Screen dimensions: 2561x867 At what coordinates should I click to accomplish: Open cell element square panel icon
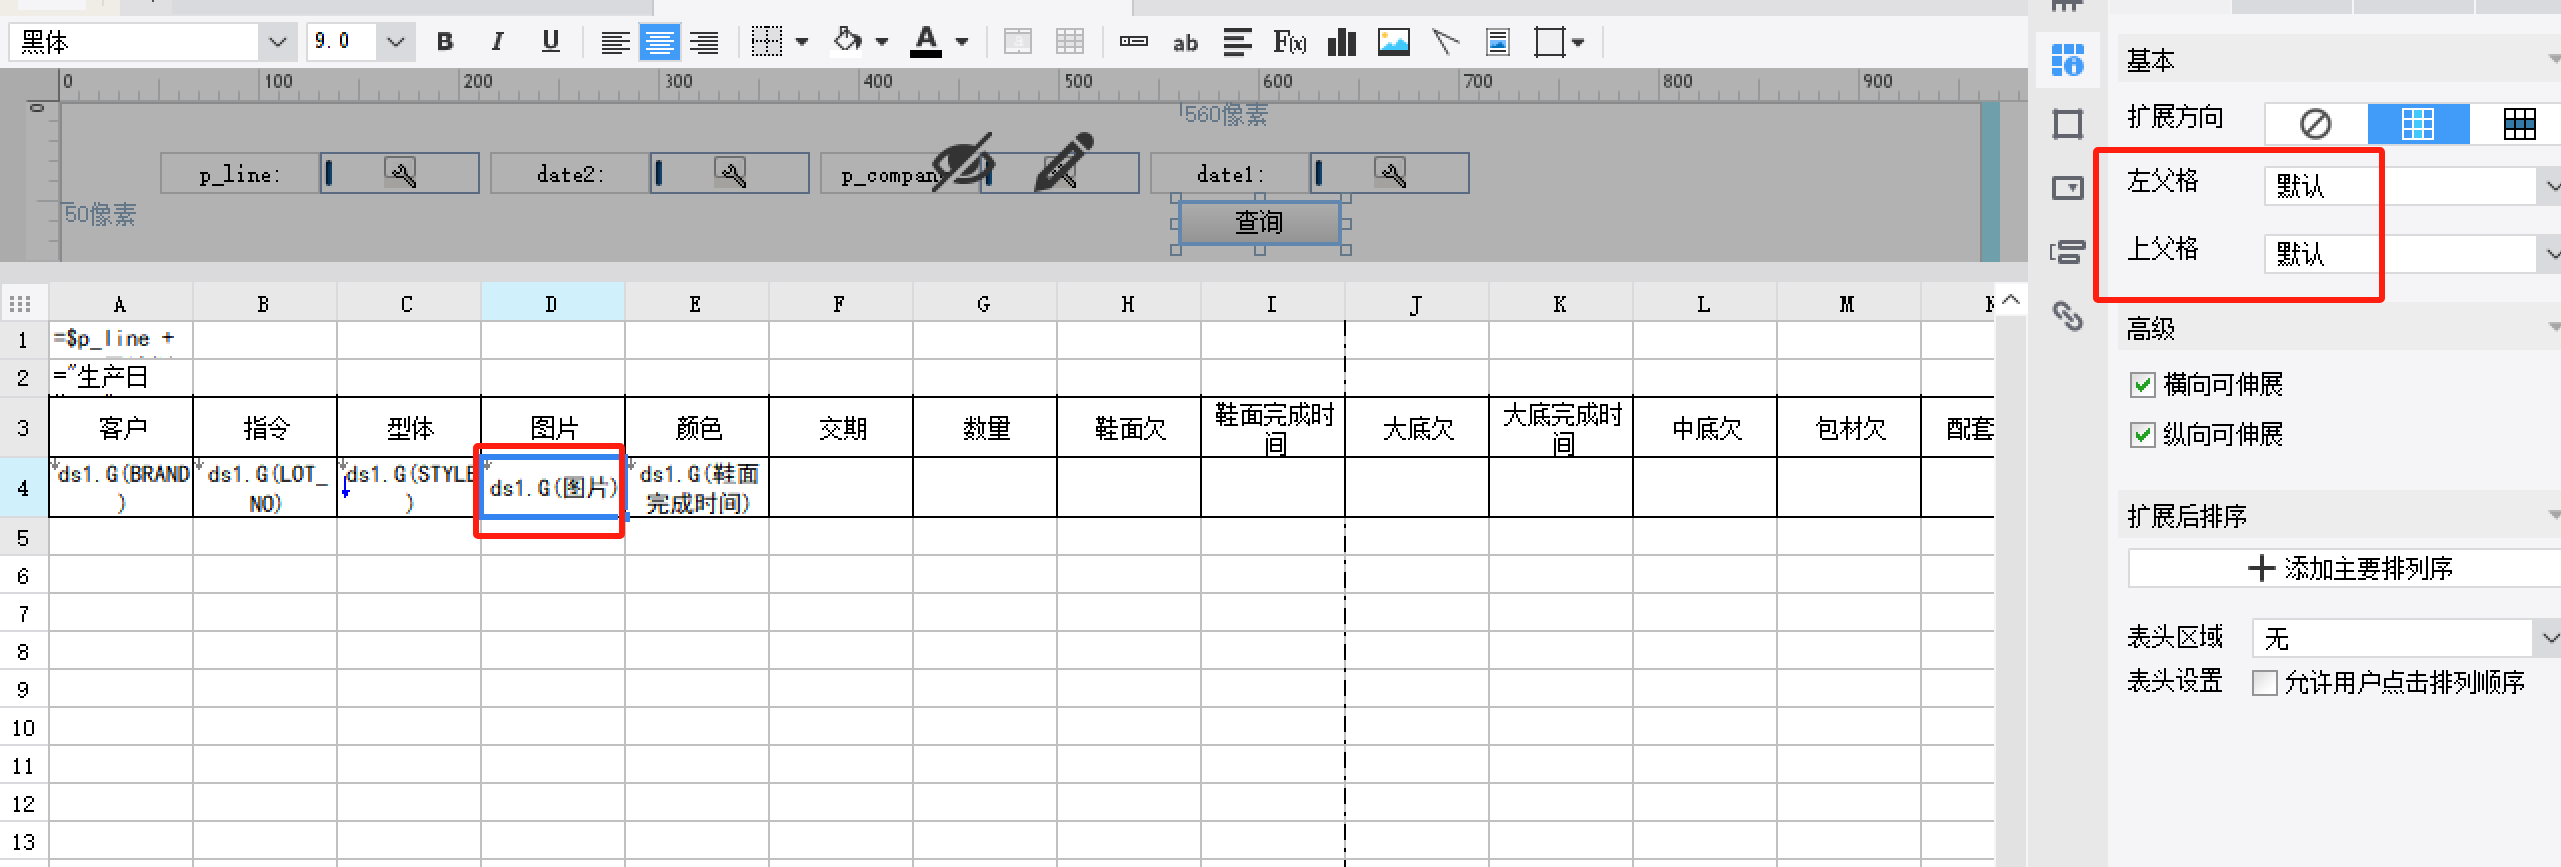(x=2067, y=124)
